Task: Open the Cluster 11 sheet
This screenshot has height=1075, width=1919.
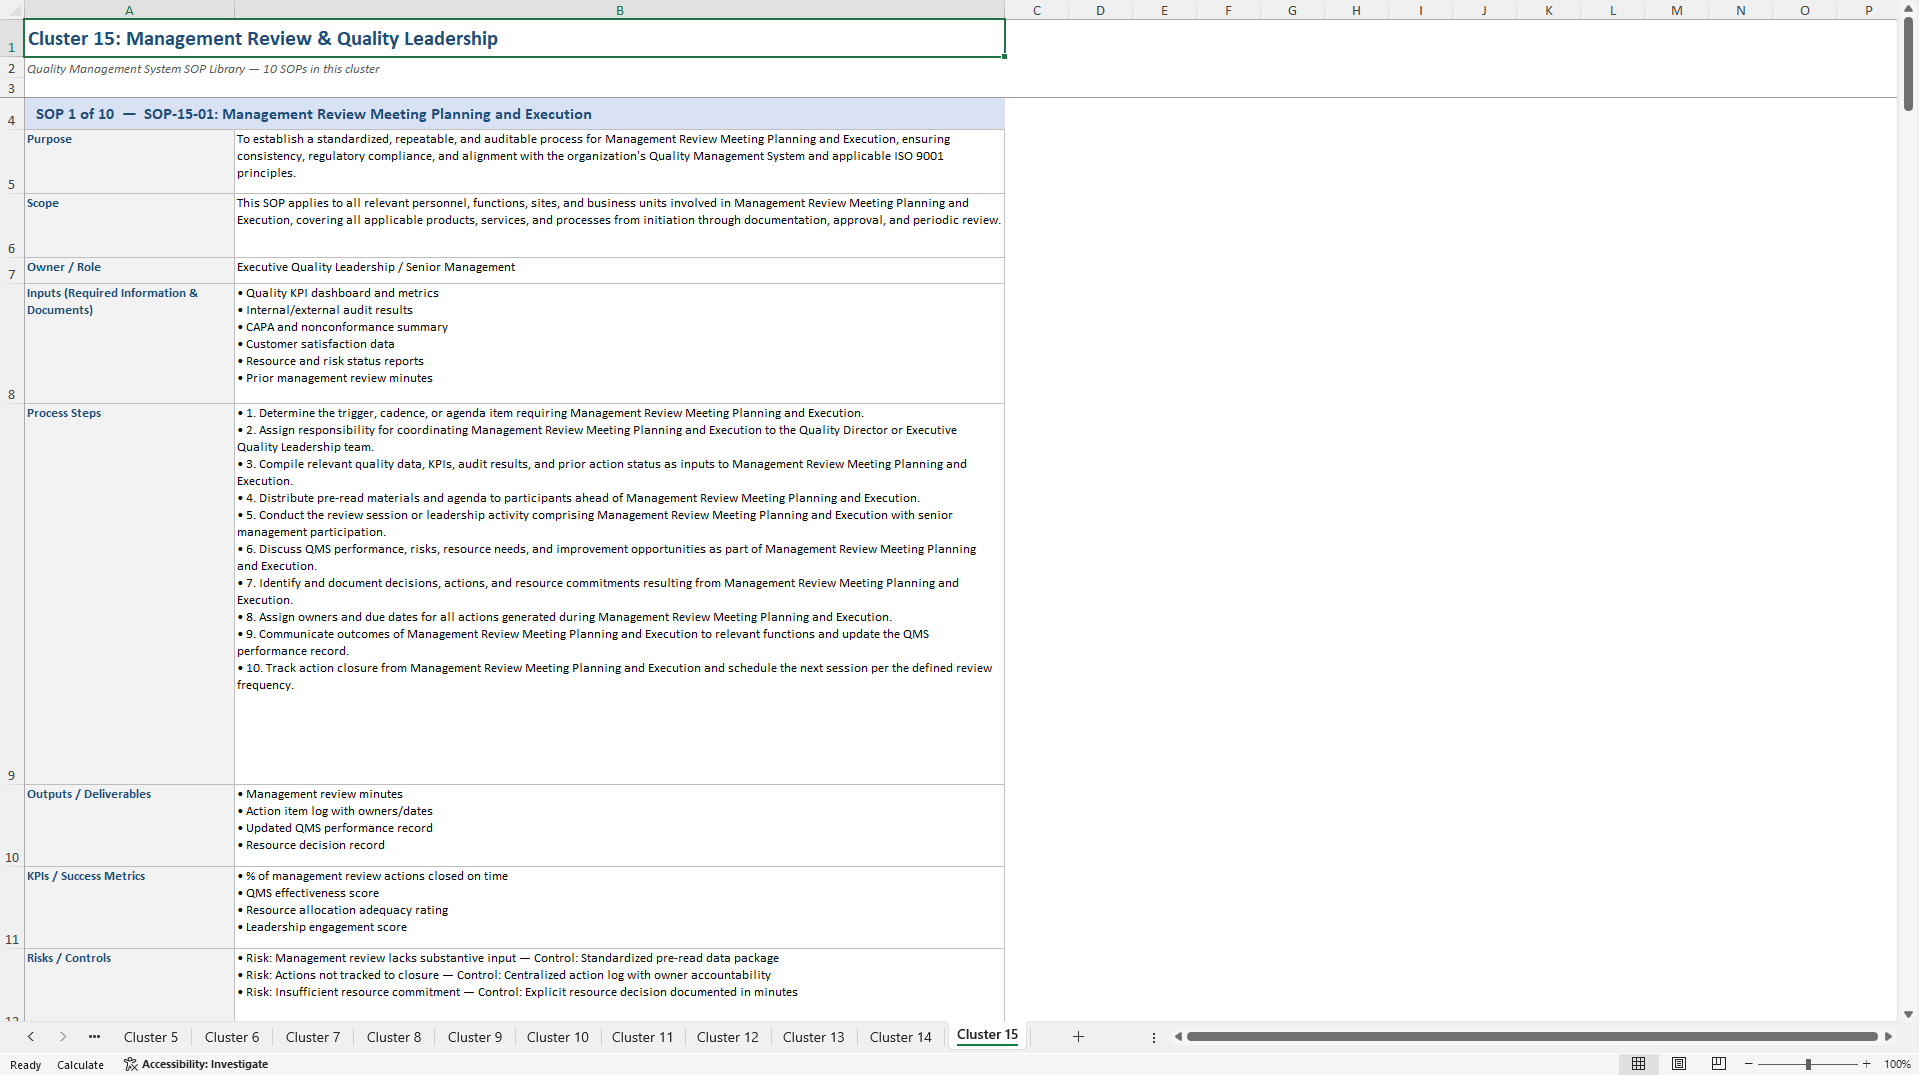Action: pyautogui.click(x=643, y=1037)
